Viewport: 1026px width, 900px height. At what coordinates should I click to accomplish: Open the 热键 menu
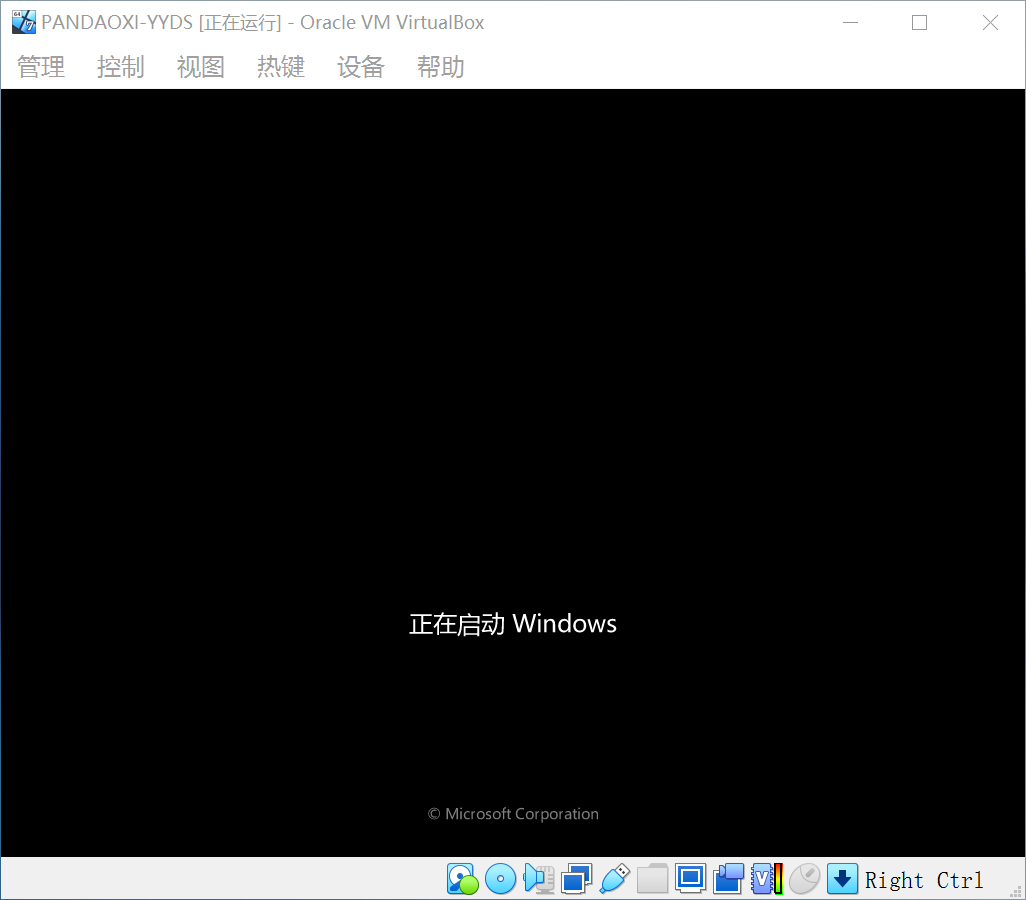(x=281, y=67)
